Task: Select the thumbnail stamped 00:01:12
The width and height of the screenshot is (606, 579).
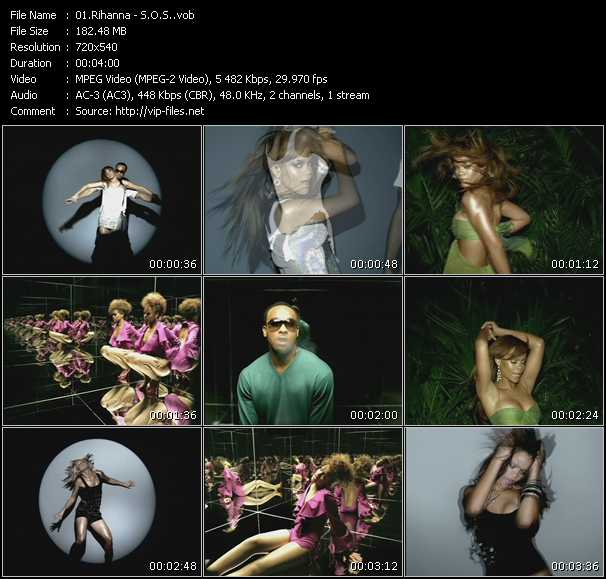Action: (504, 200)
